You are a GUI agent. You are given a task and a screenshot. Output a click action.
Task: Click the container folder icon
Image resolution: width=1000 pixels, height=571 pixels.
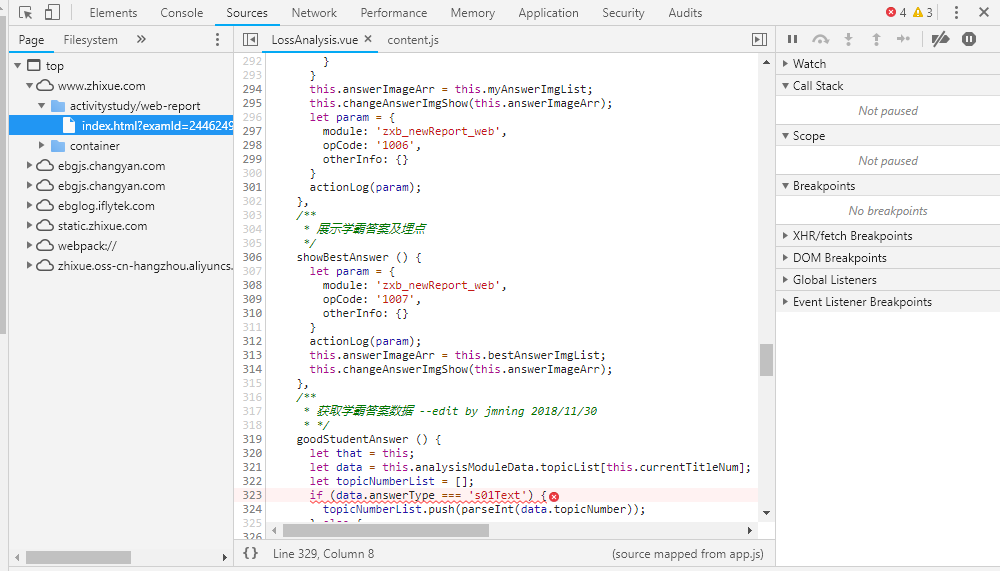point(58,145)
